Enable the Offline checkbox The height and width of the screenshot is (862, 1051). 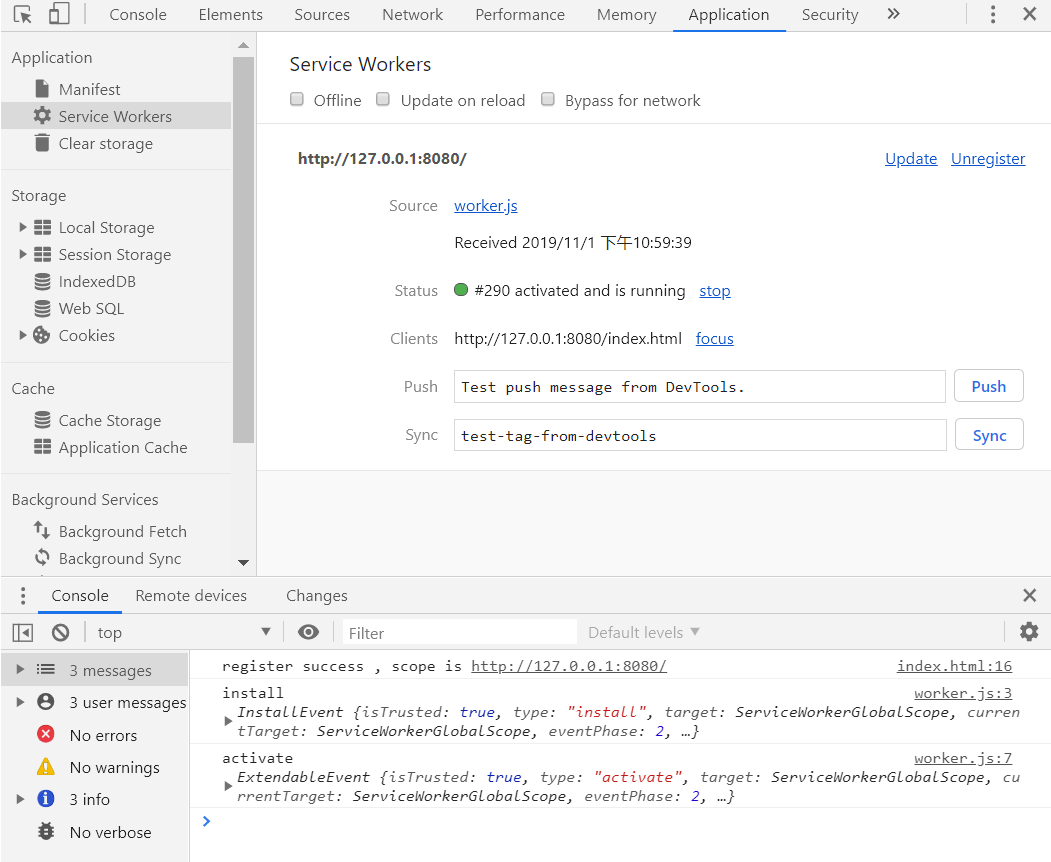point(297,99)
